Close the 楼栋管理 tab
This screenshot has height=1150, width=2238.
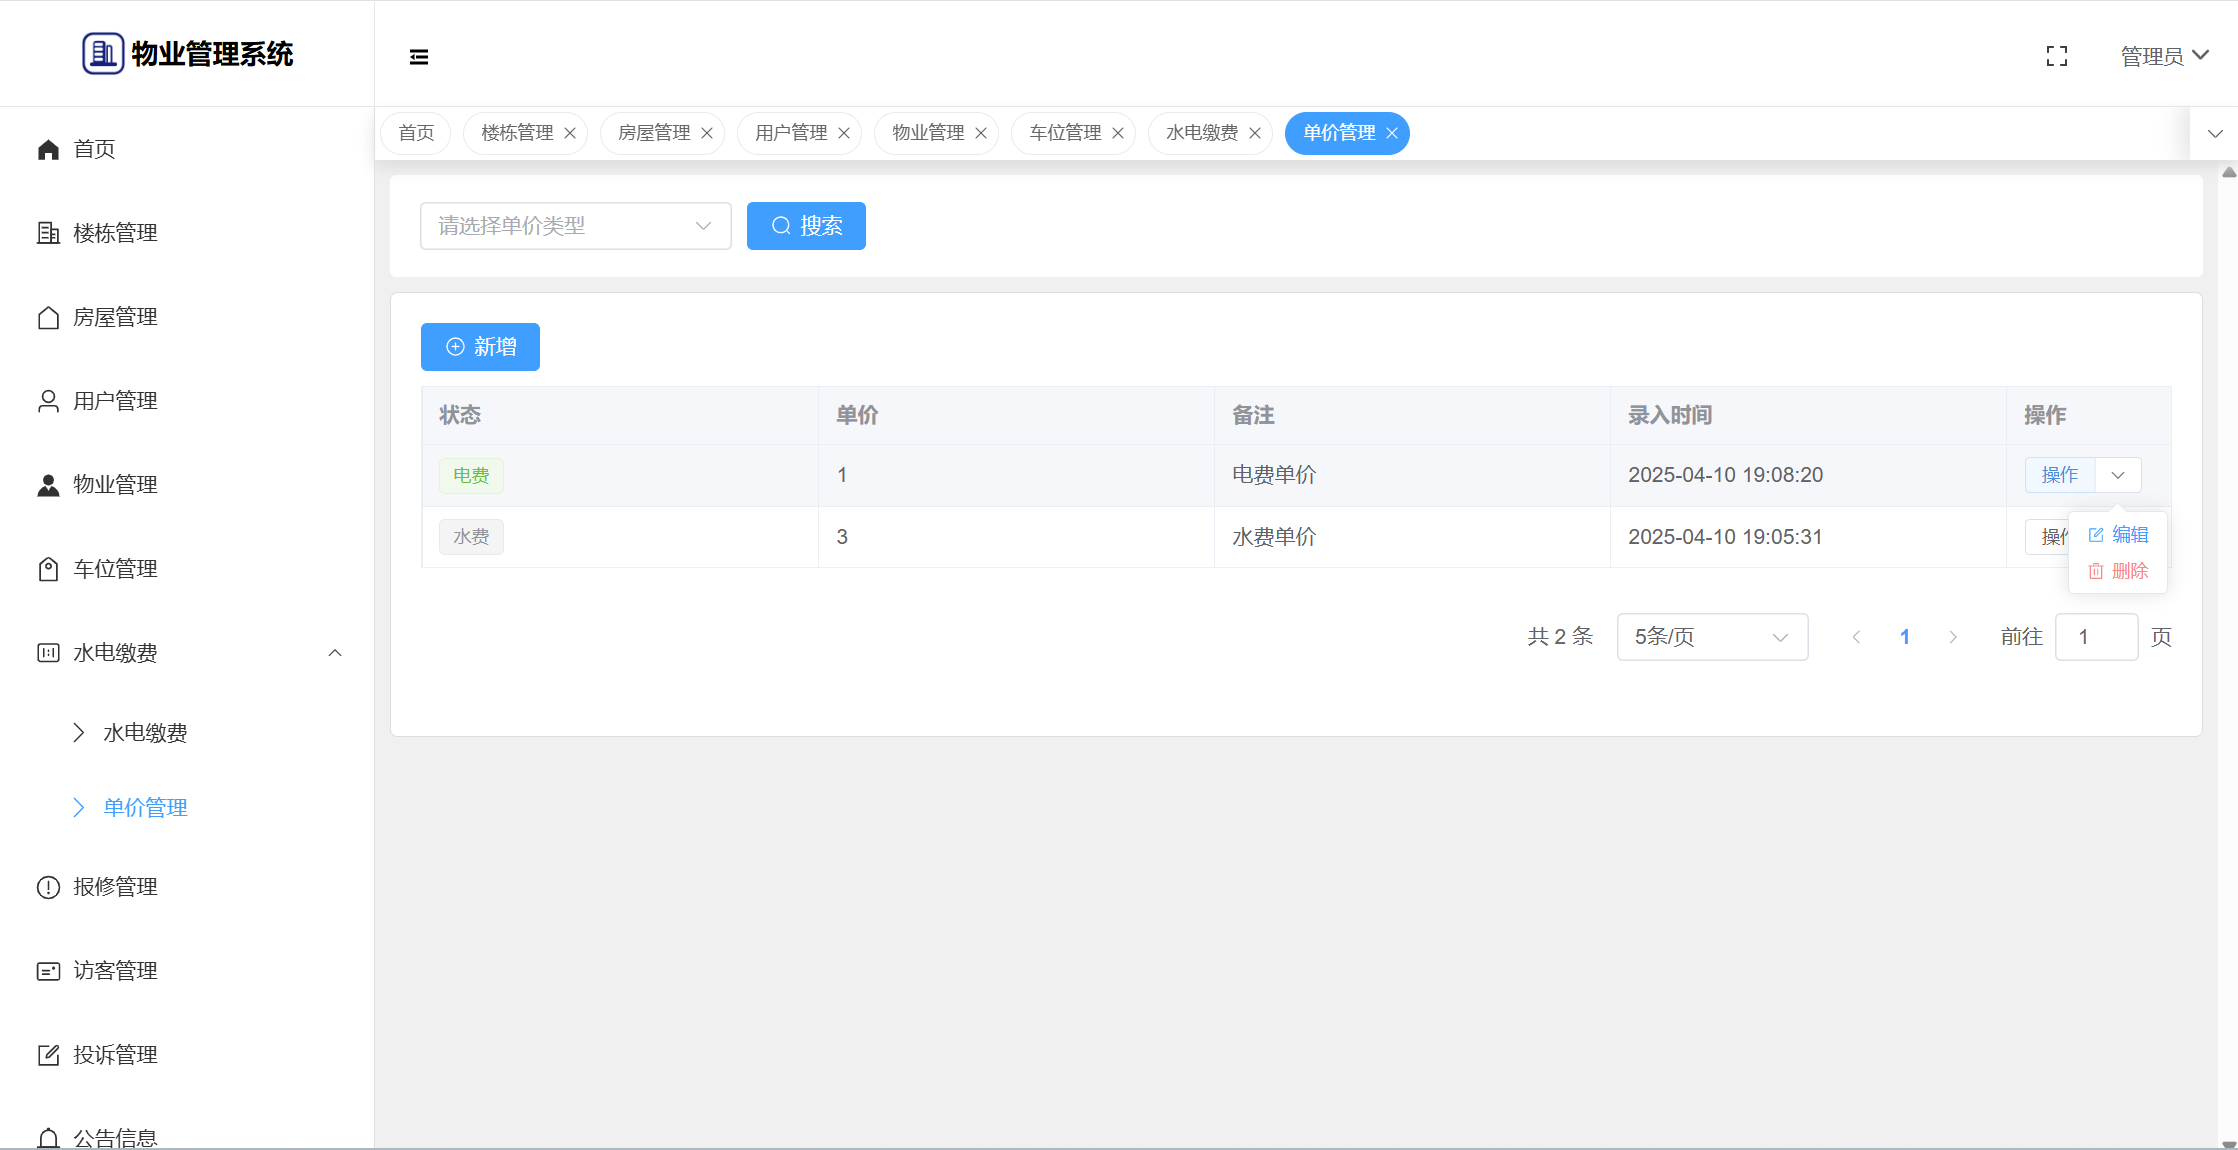point(570,134)
